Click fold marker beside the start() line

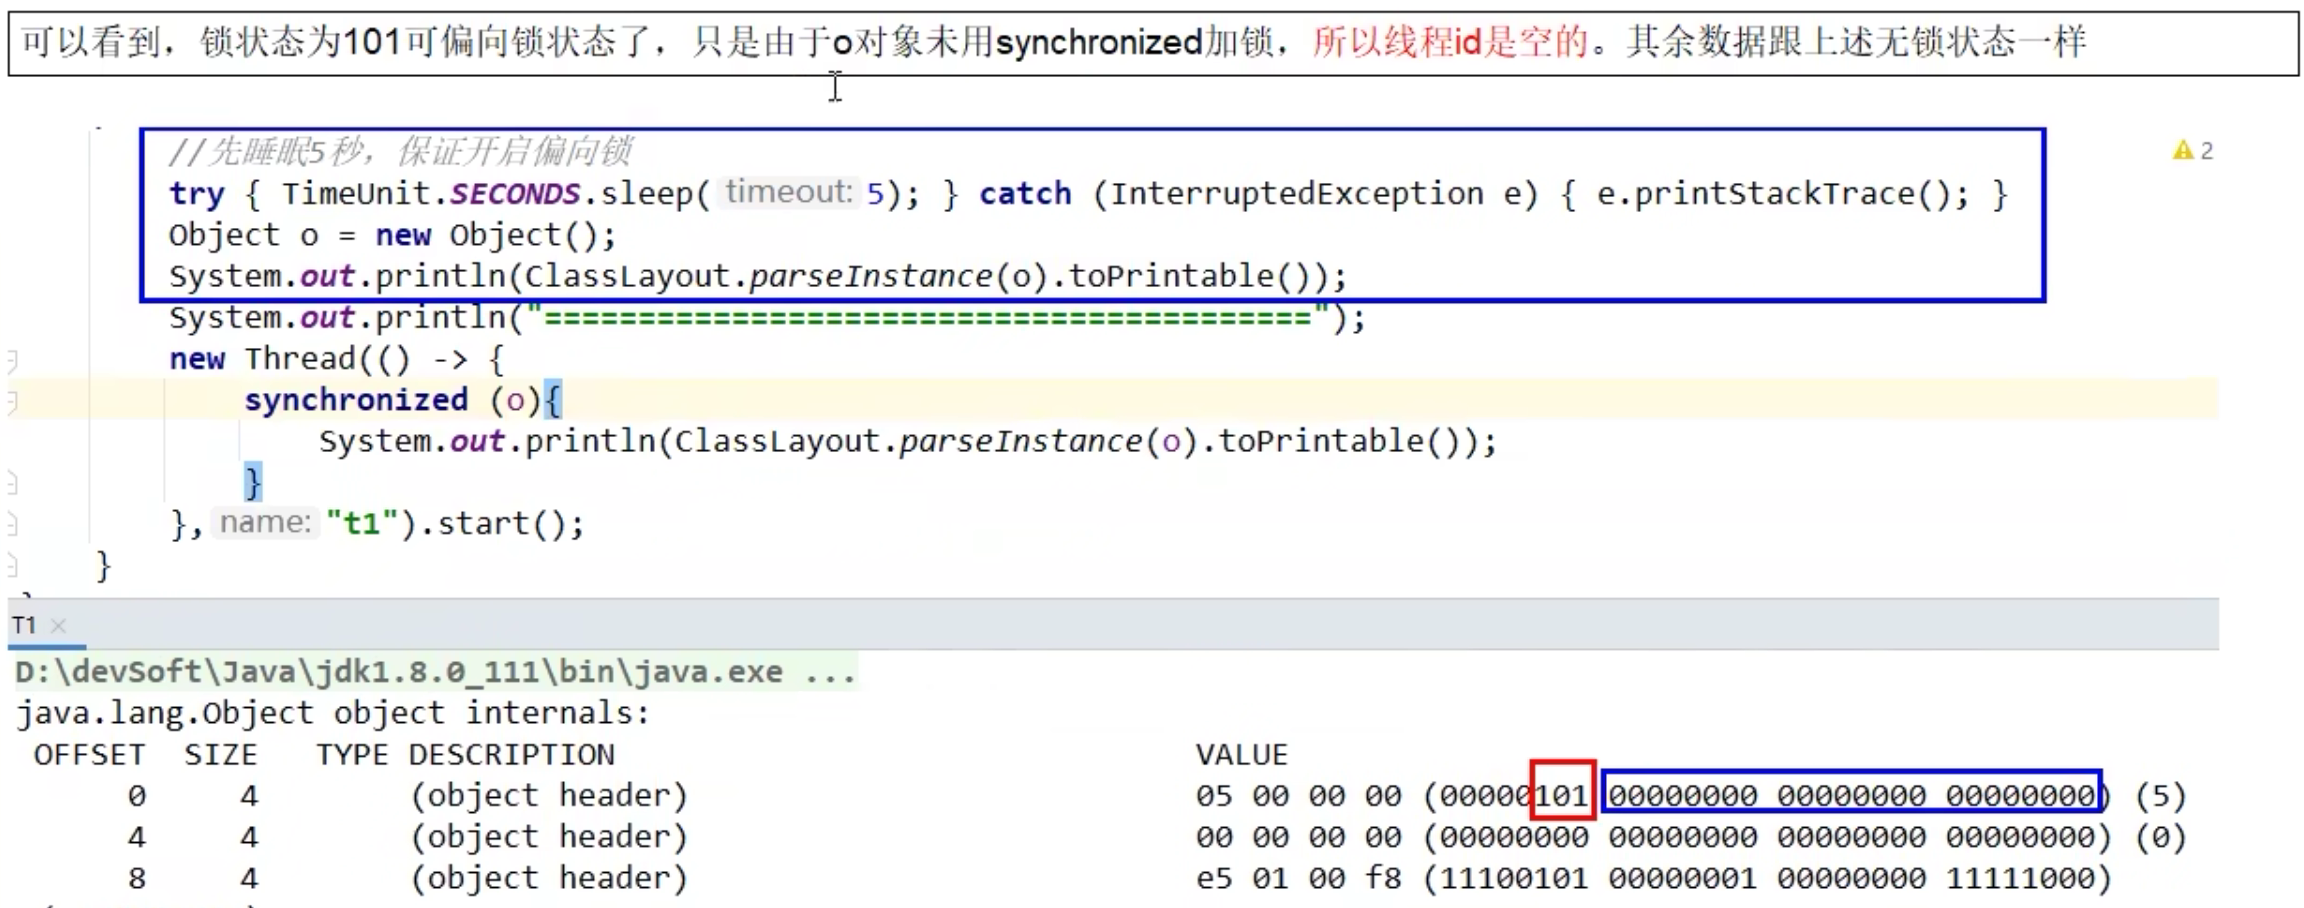12,524
